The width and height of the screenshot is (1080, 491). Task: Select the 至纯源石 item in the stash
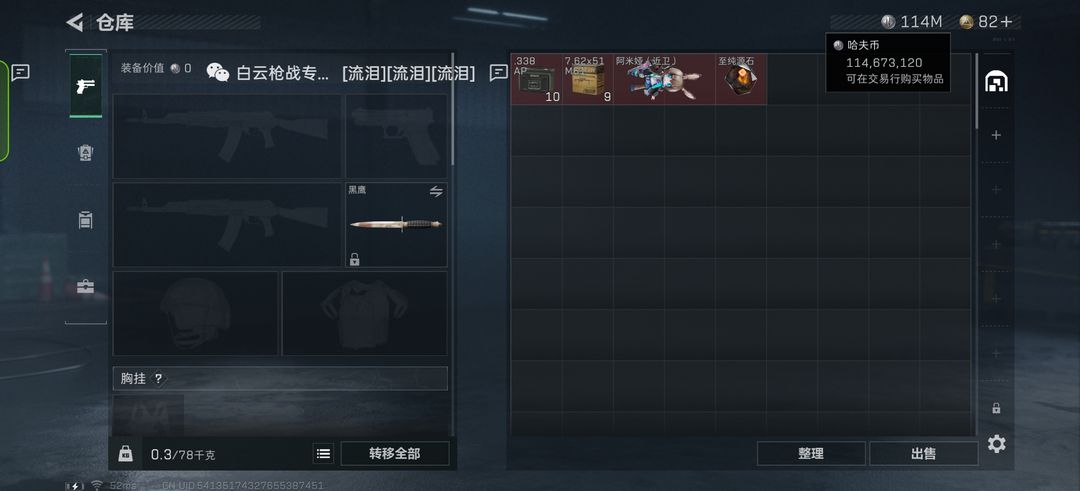click(x=741, y=80)
